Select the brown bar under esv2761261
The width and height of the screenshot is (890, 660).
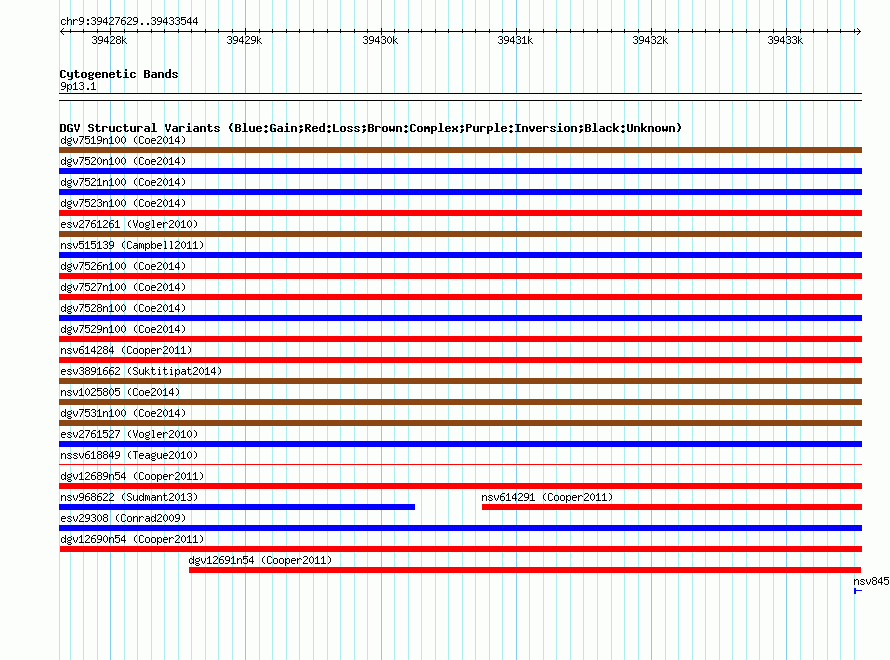click(x=460, y=234)
